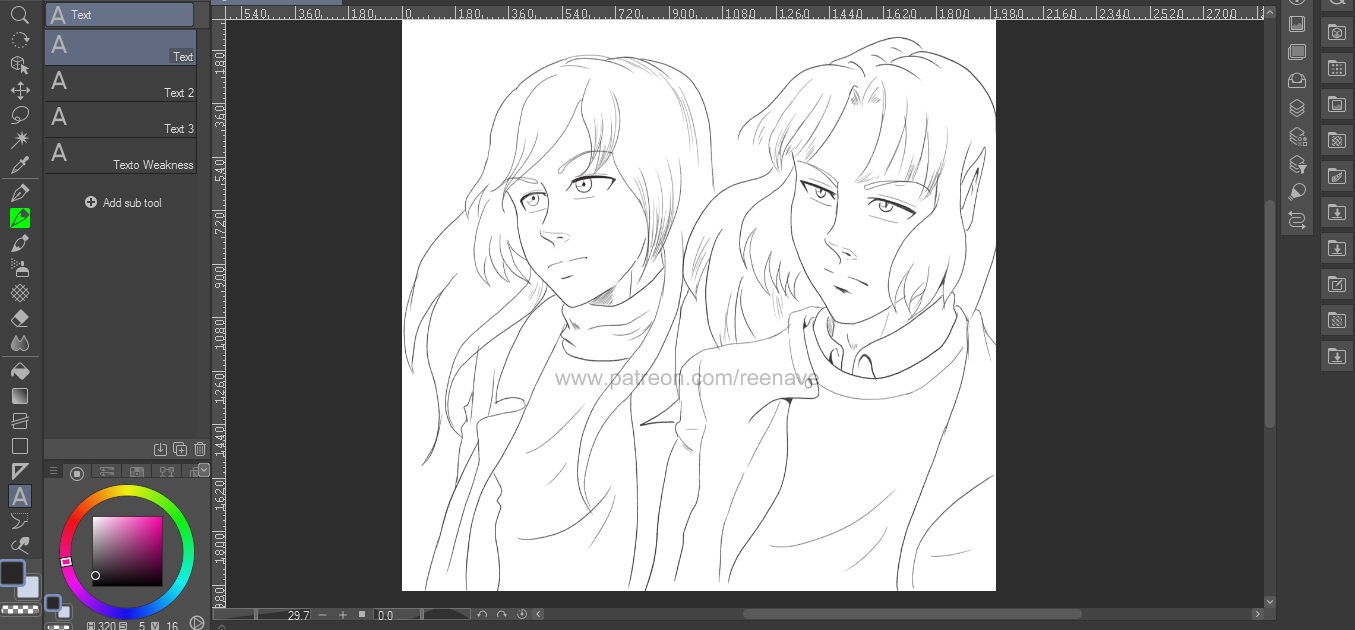Pick a shade in the color square

pos(127,551)
